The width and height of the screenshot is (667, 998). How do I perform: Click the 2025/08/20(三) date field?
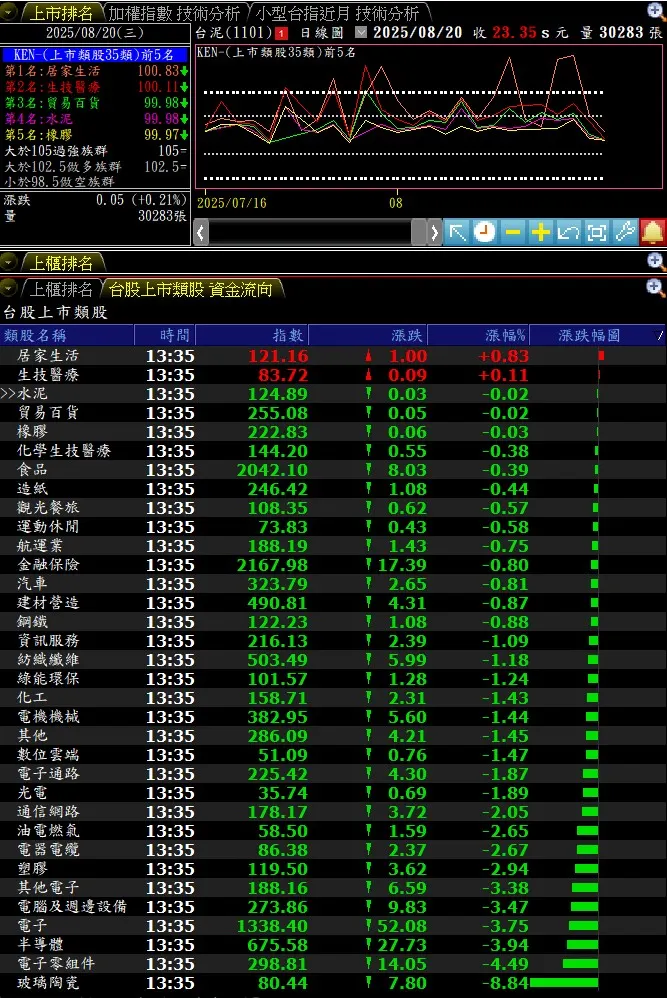pos(95,32)
